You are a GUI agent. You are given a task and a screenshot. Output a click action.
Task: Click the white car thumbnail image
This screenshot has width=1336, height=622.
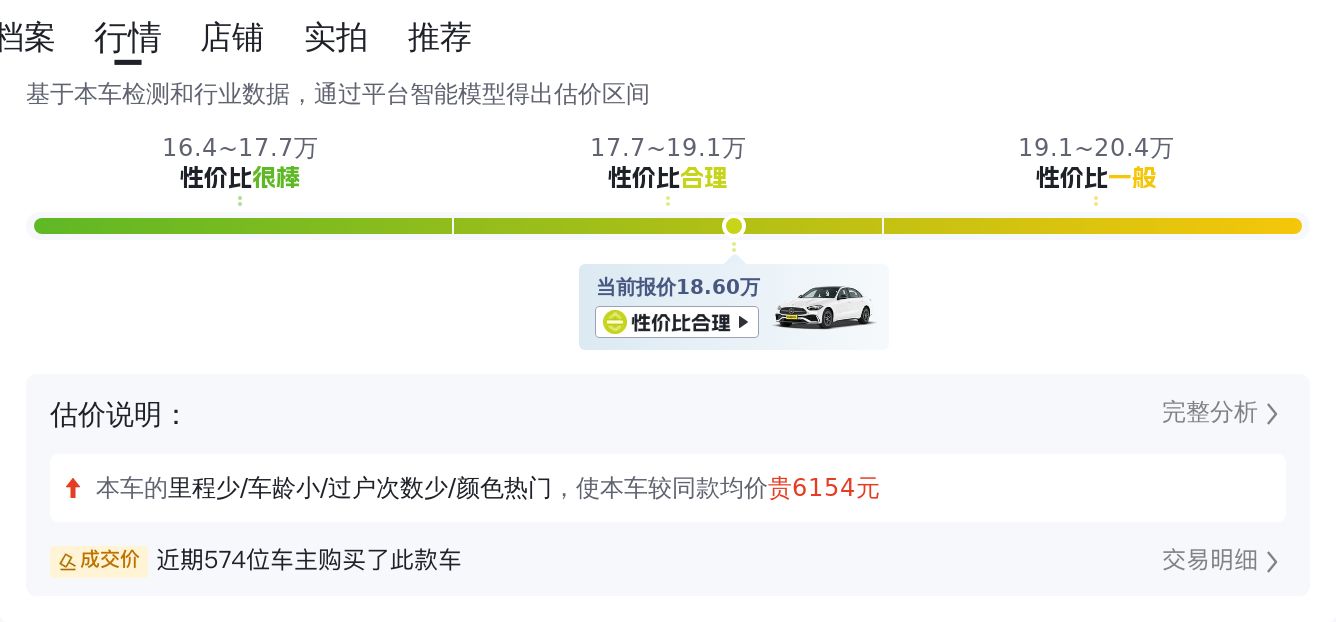tap(824, 306)
